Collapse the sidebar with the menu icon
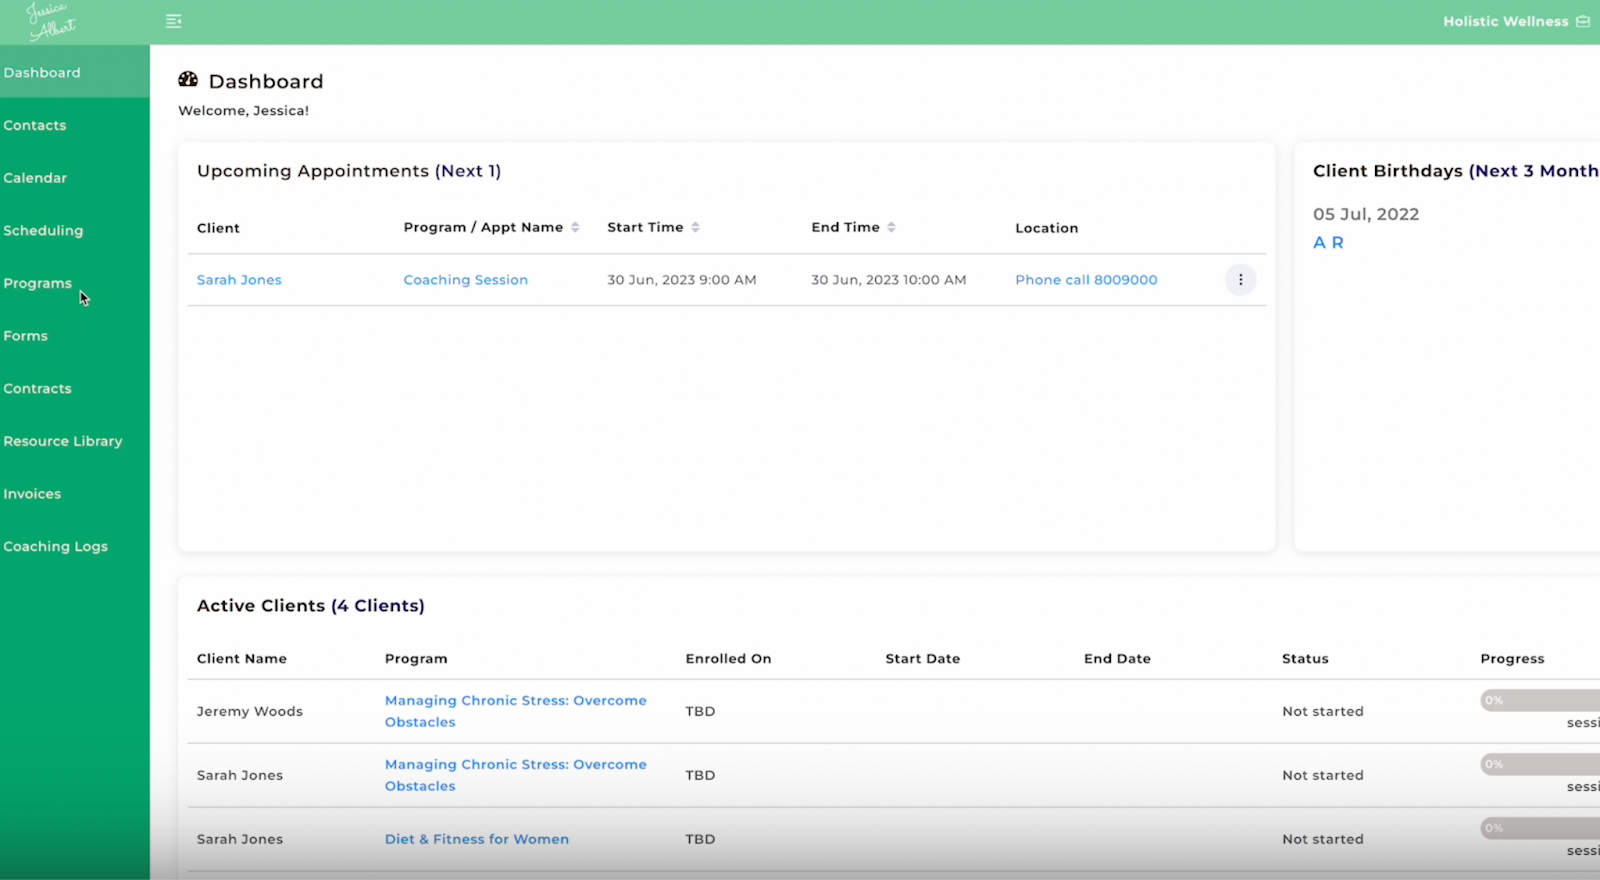 174,21
